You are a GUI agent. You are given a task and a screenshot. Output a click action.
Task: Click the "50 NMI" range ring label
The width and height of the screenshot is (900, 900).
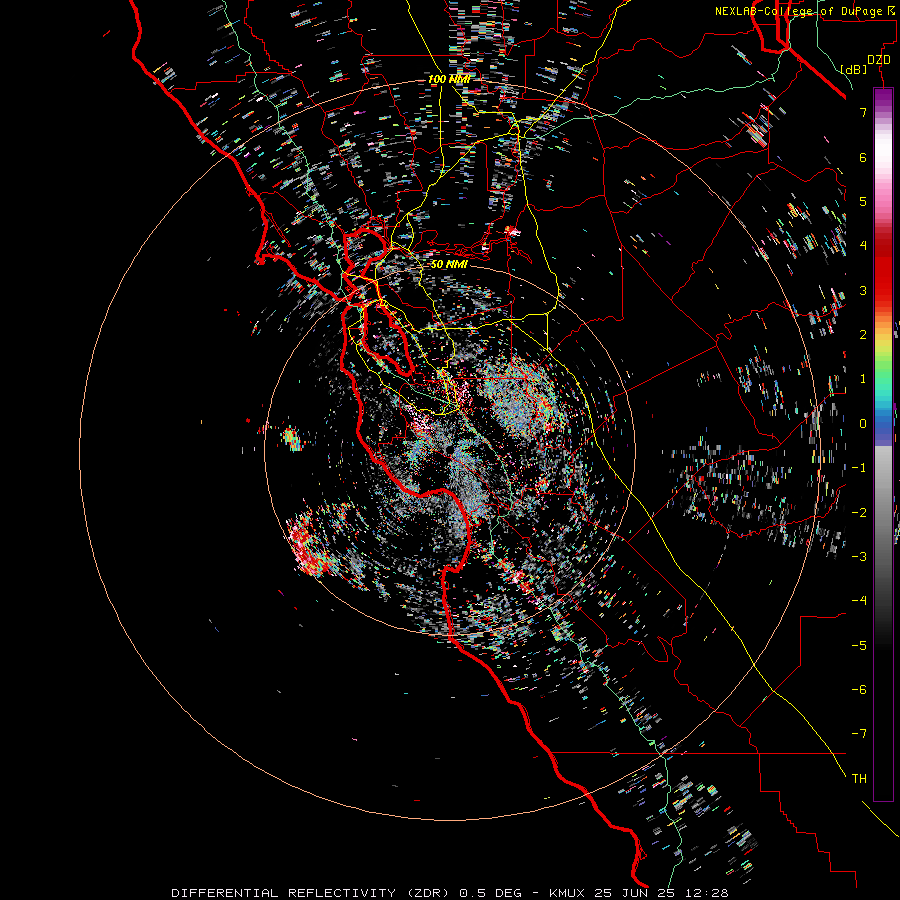coord(449,264)
